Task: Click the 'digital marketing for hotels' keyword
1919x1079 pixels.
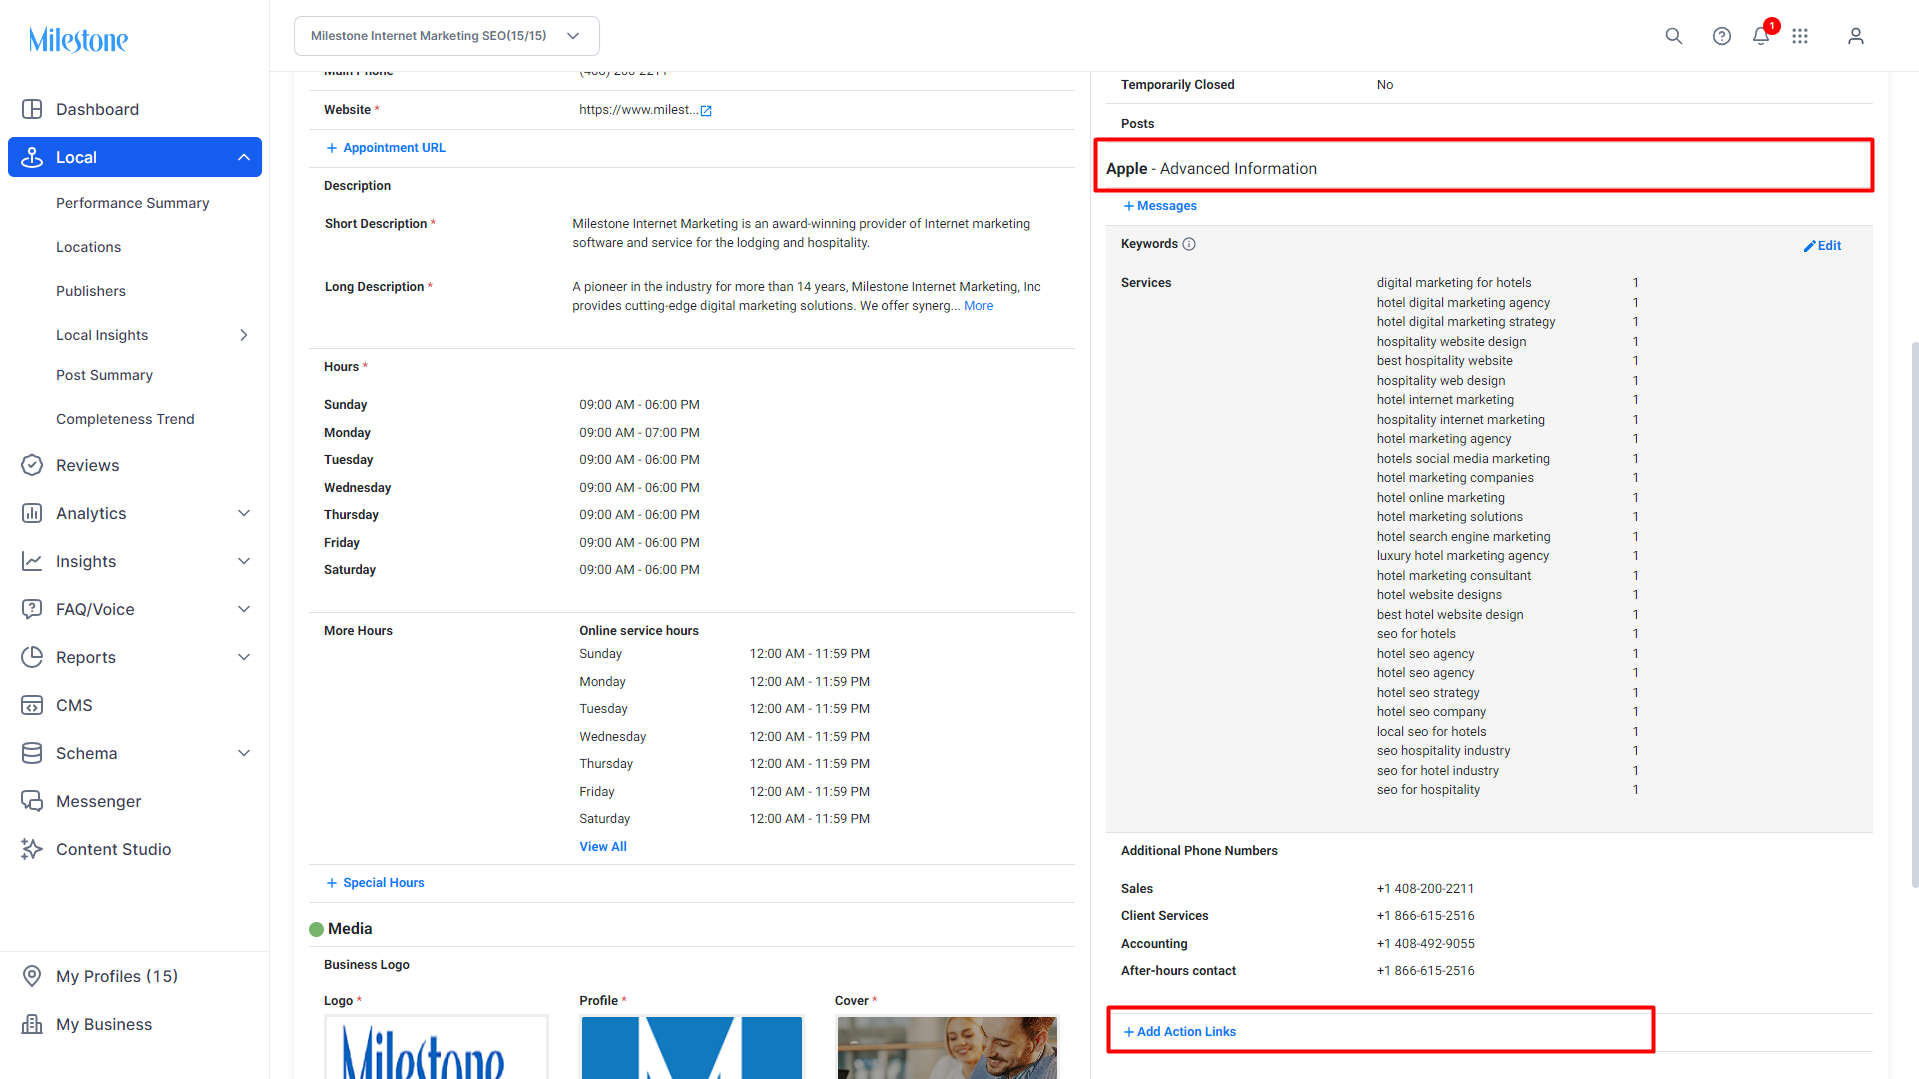Action: (x=1454, y=283)
